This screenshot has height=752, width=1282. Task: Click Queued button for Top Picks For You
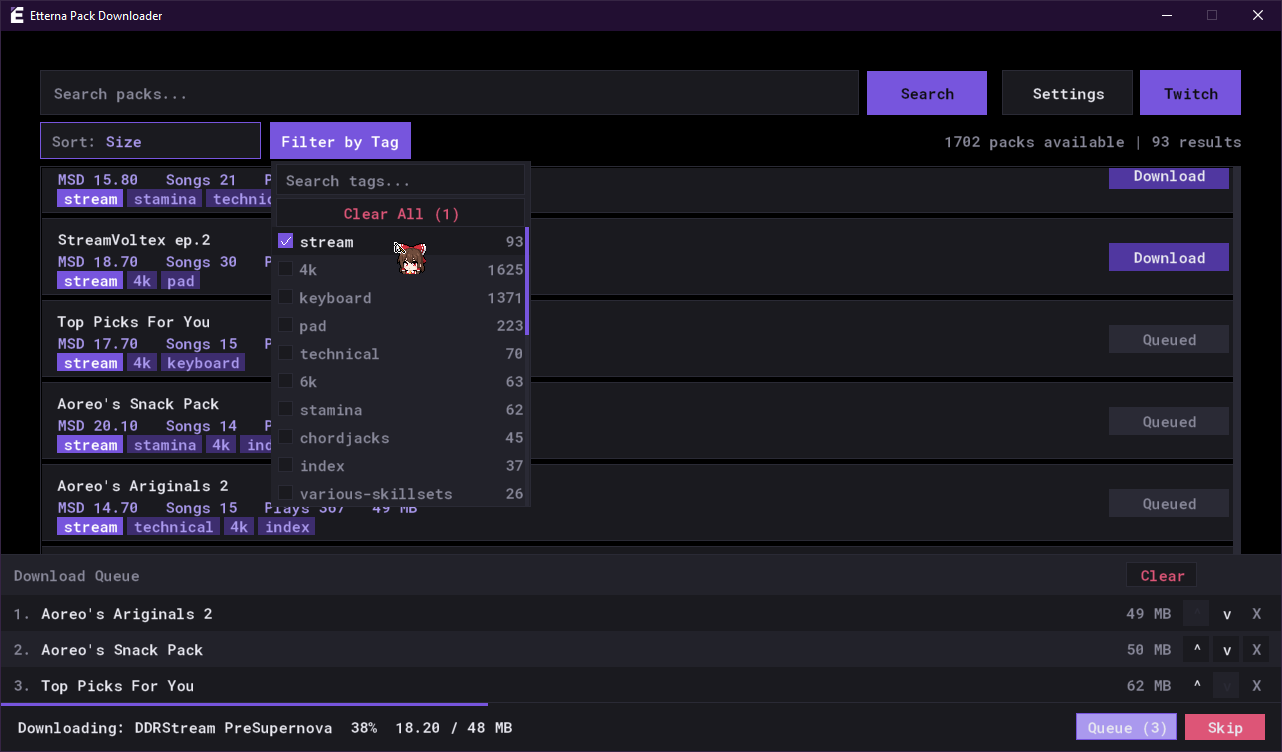pos(1169,340)
